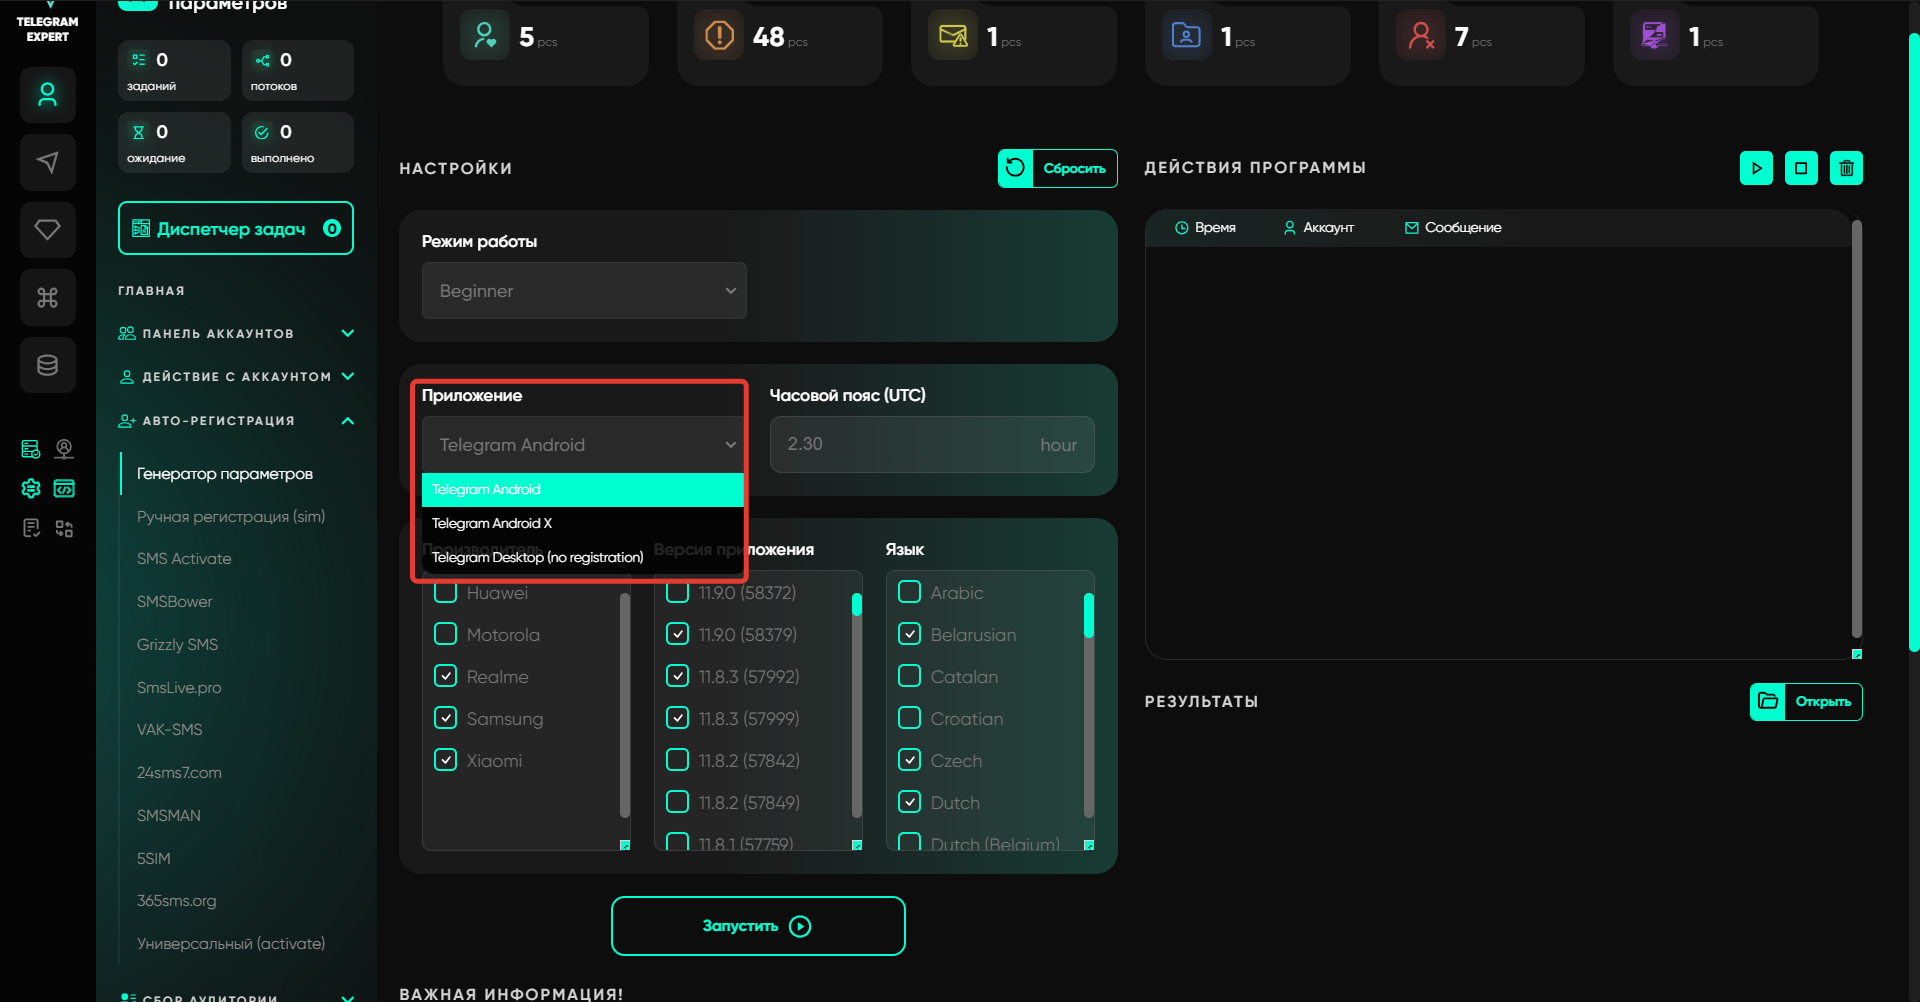The width and height of the screenshot is (1920, 1002).
Task: Choose Telegram Desktop (no registration) option
Action: coord(537,557)
